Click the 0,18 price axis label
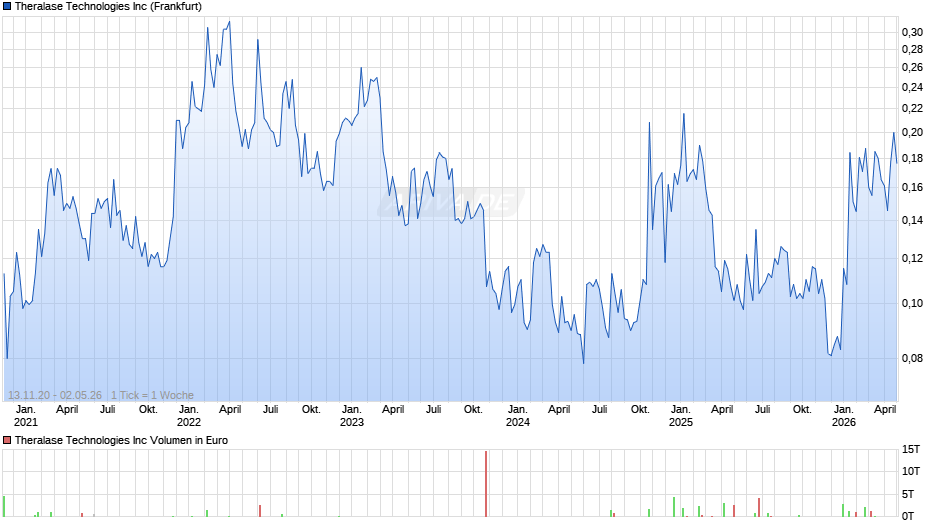Viewport: 940px width, 526px height. point(912,158)
